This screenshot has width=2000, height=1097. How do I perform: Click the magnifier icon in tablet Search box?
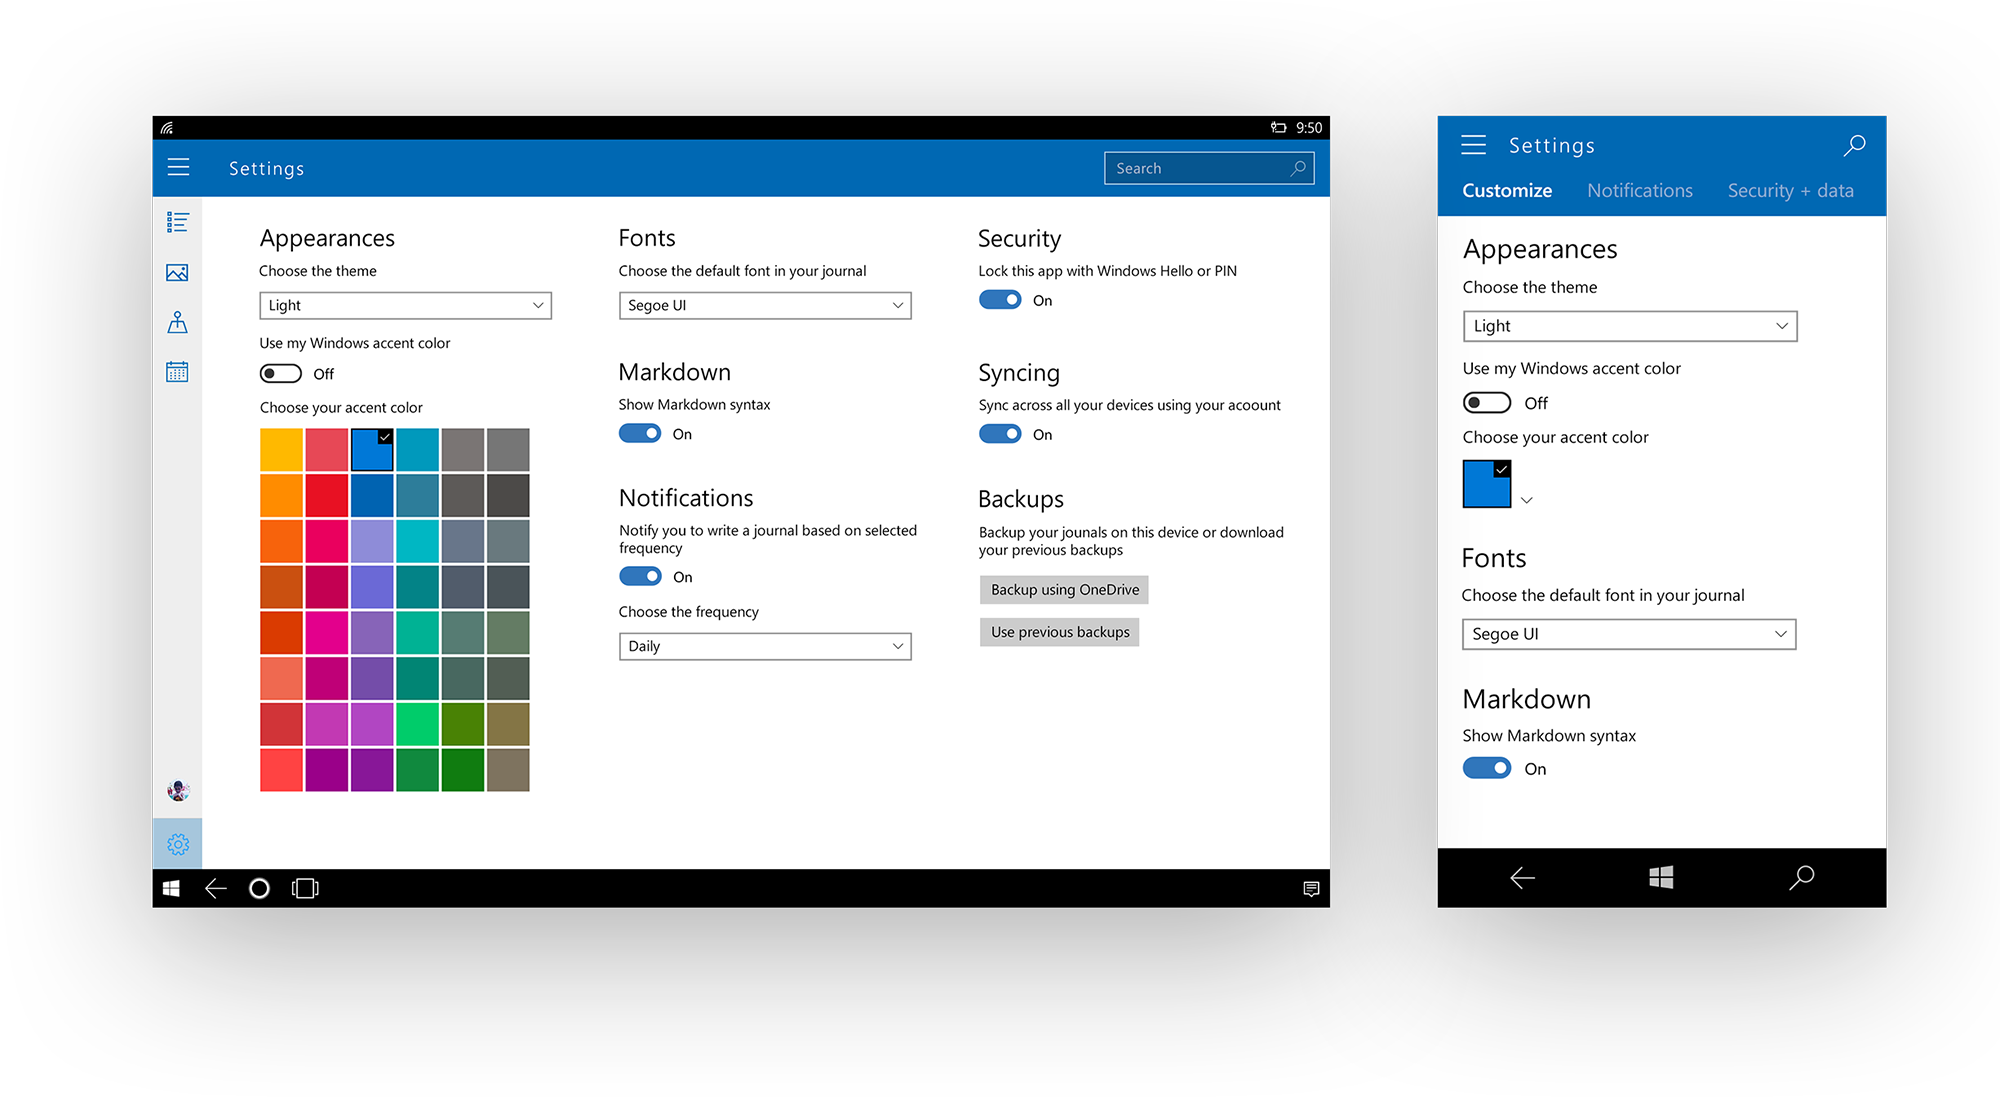tap(1298, 168)
